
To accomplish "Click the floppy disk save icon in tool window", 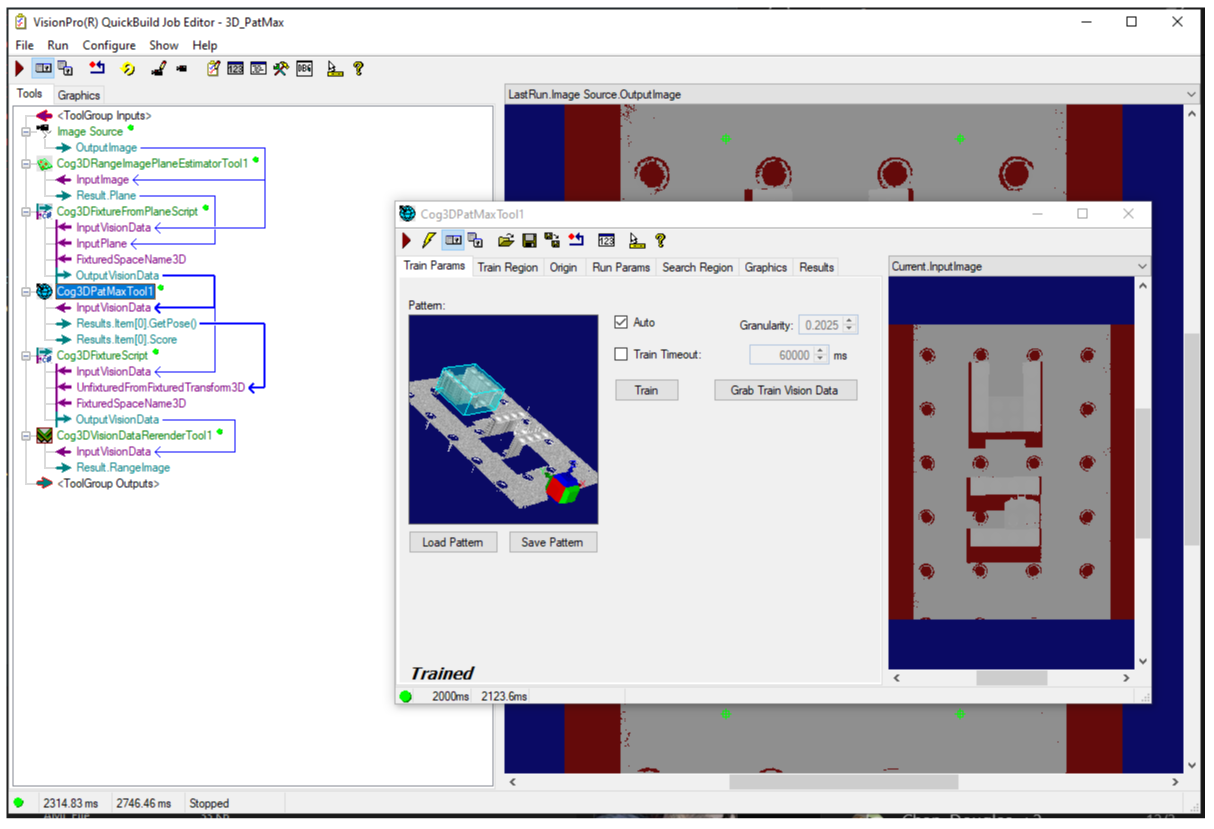I will tap(529, 241).
